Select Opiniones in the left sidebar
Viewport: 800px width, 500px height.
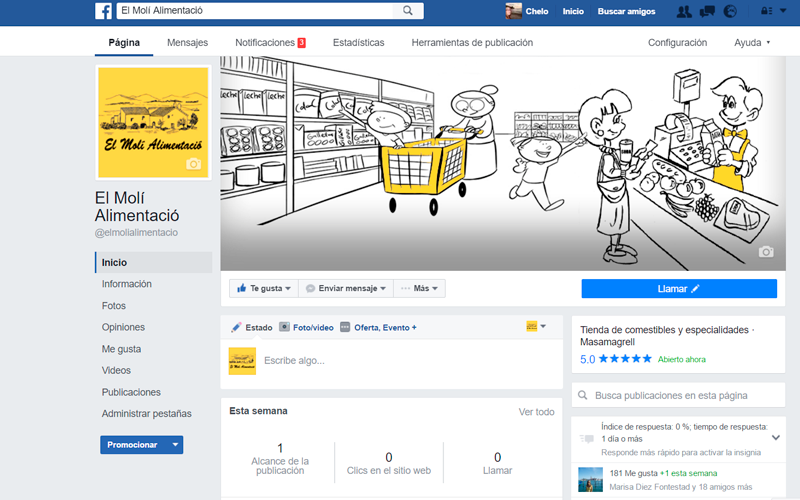tap(123, 327)
